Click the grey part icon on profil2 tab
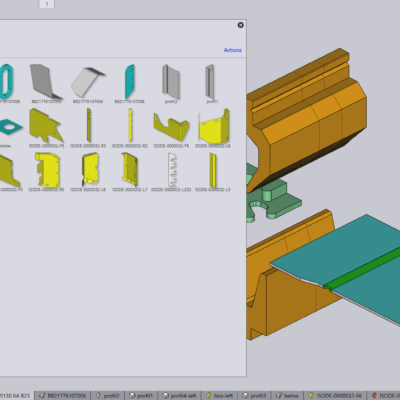Screen dimensions: 400x400 point(99,396)
